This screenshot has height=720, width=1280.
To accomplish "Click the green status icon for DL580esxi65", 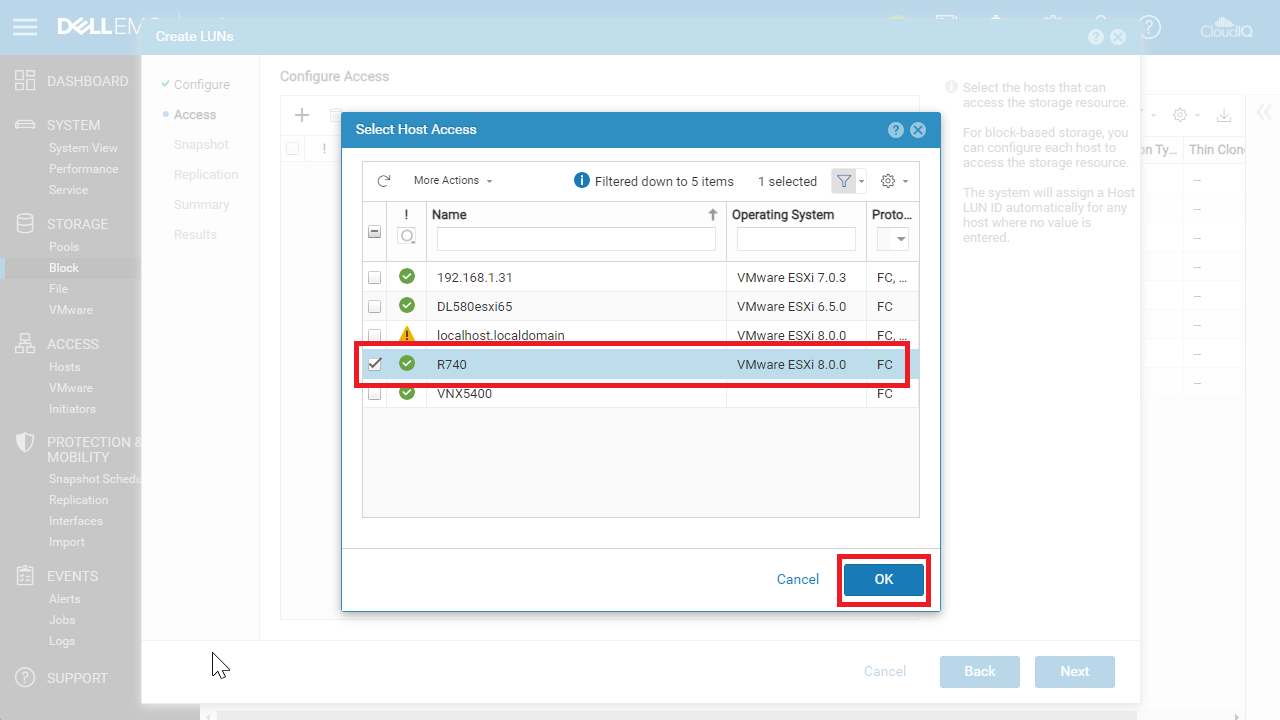I will coord(407,305).
